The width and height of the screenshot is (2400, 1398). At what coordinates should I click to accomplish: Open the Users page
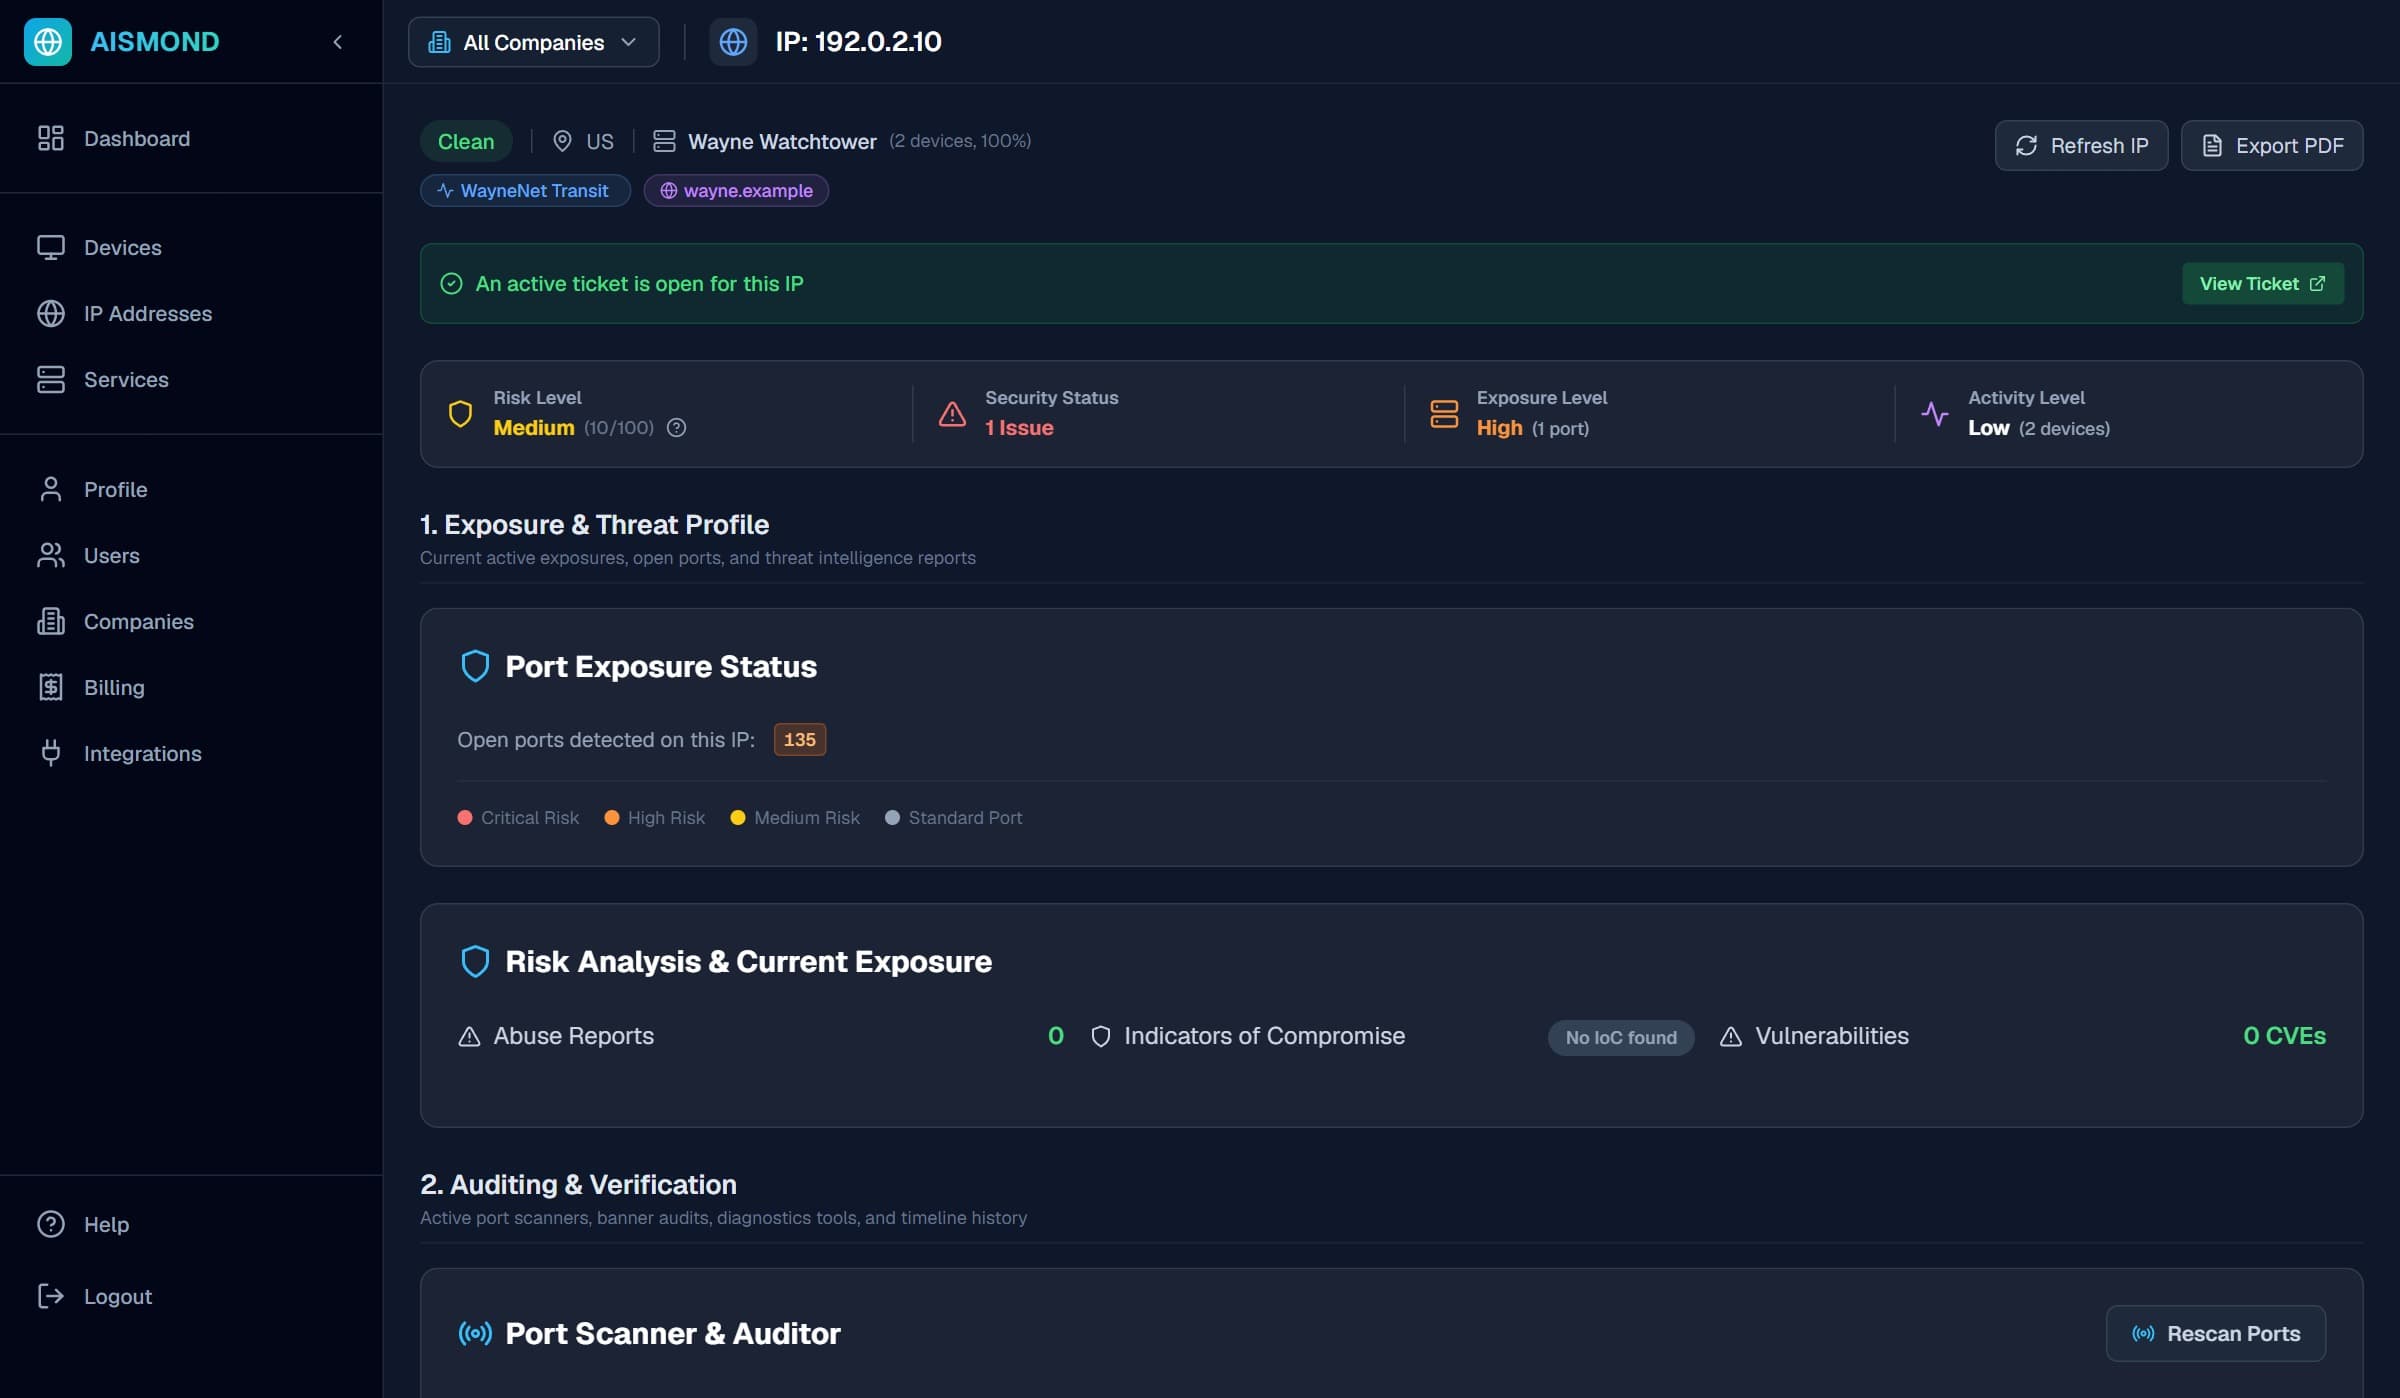tap(191, 555)
